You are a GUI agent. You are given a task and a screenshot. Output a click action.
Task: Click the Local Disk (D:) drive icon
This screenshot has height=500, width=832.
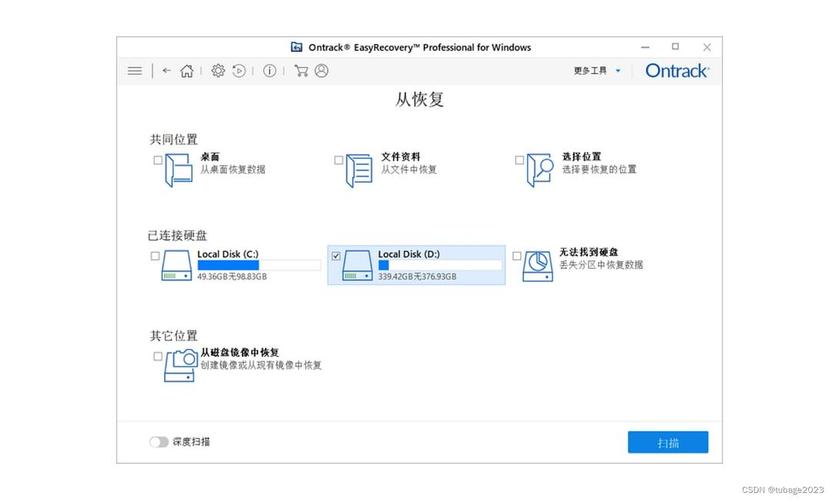tap(358, 265)
